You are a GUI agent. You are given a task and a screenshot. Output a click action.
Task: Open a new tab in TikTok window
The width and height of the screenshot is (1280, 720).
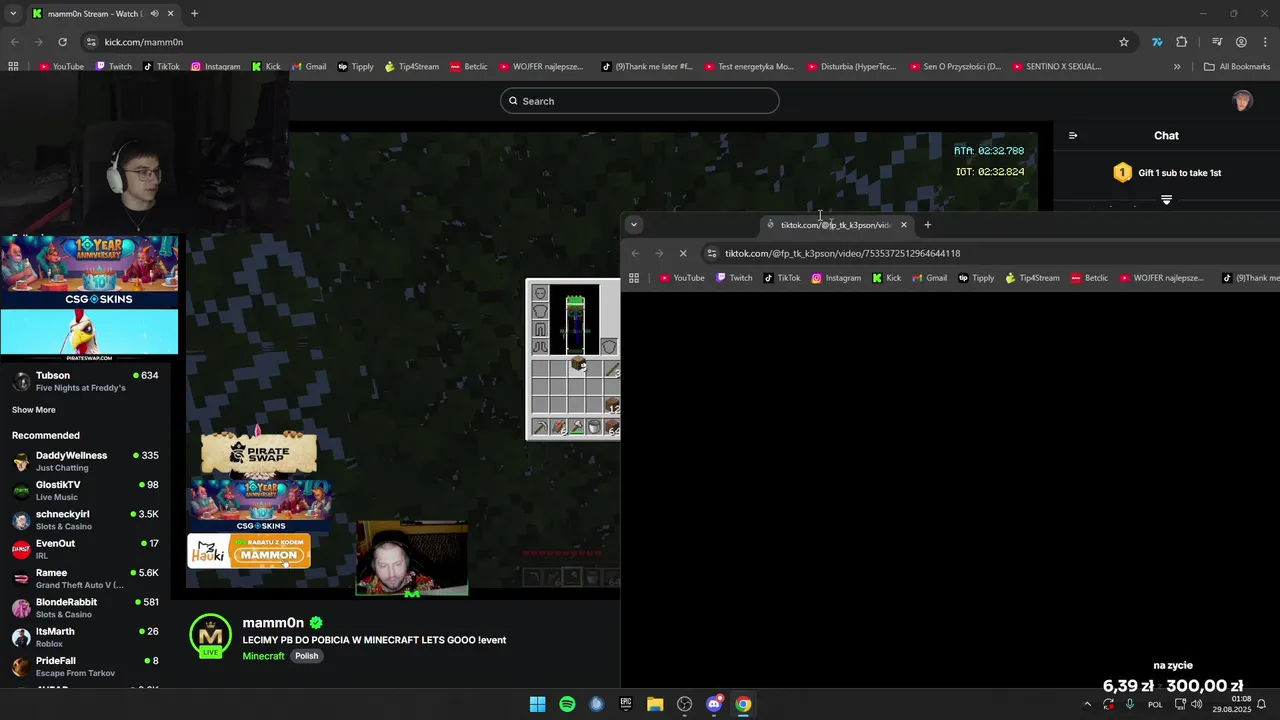927,225
